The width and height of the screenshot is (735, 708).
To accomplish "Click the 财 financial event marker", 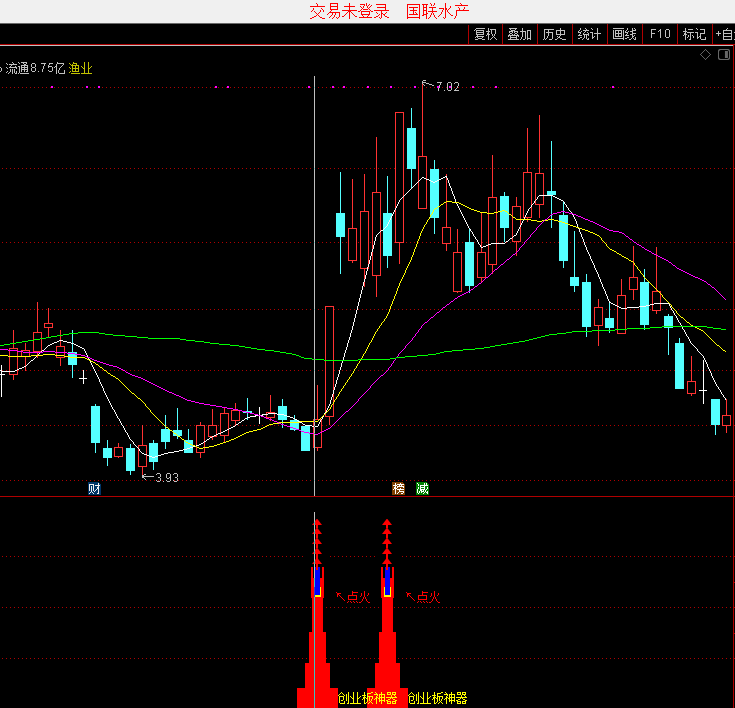I will point(94,489).
